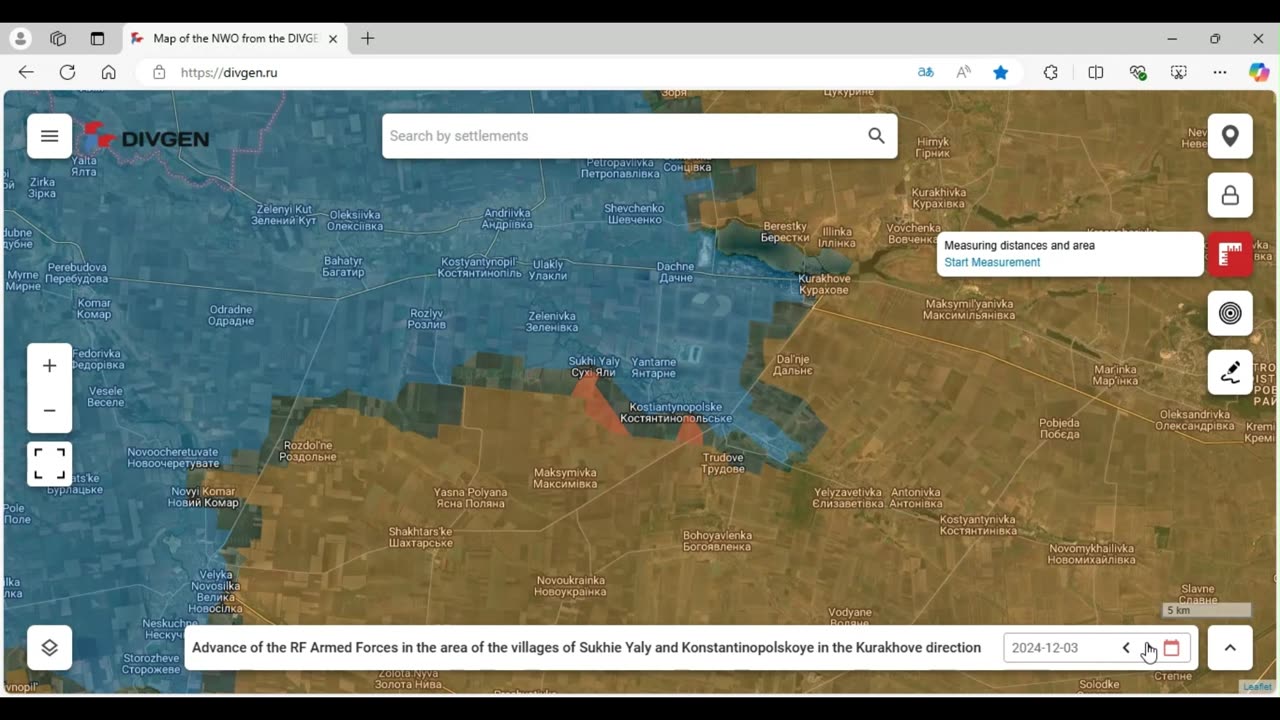Image resolution: width=1280 pixels, height=720 pixels.
Task: Click the browser translate icon
Action: coord(925,72)
